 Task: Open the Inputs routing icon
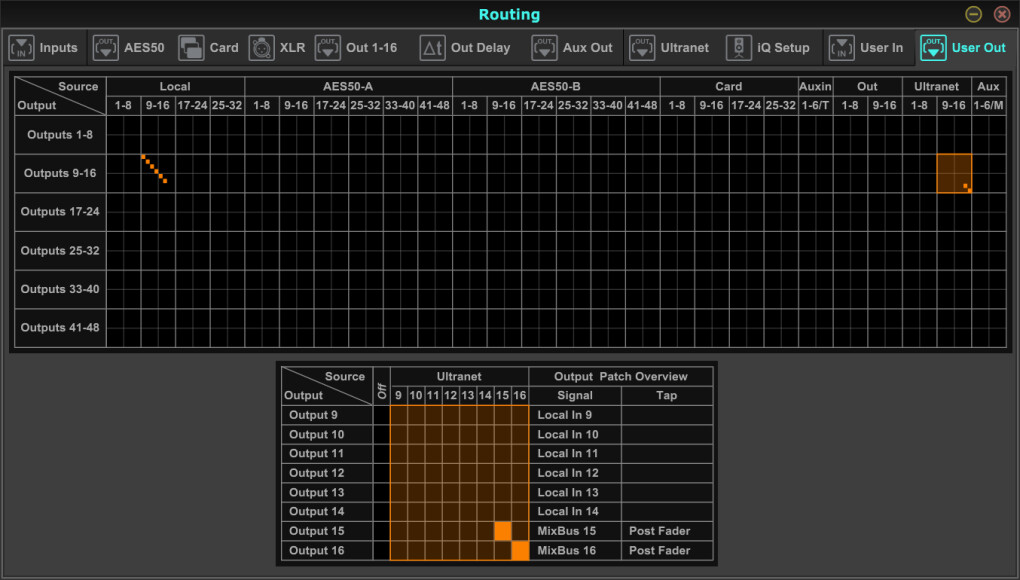coord(21,48)
